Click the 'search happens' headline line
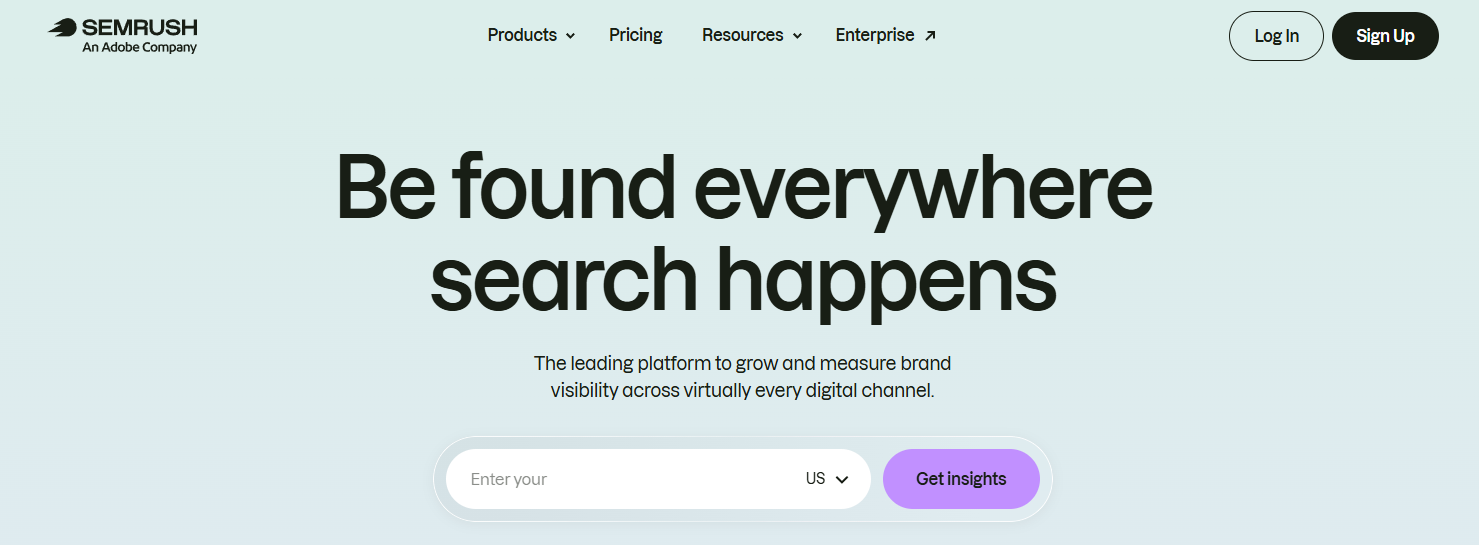The image size is (1479, 545). coord(743,278)
